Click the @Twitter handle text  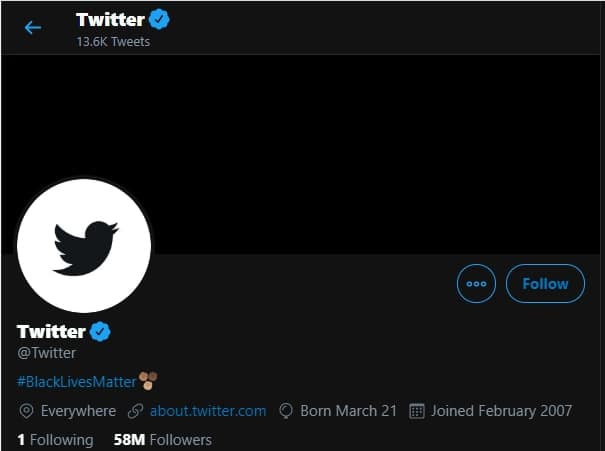click(46, 353)
